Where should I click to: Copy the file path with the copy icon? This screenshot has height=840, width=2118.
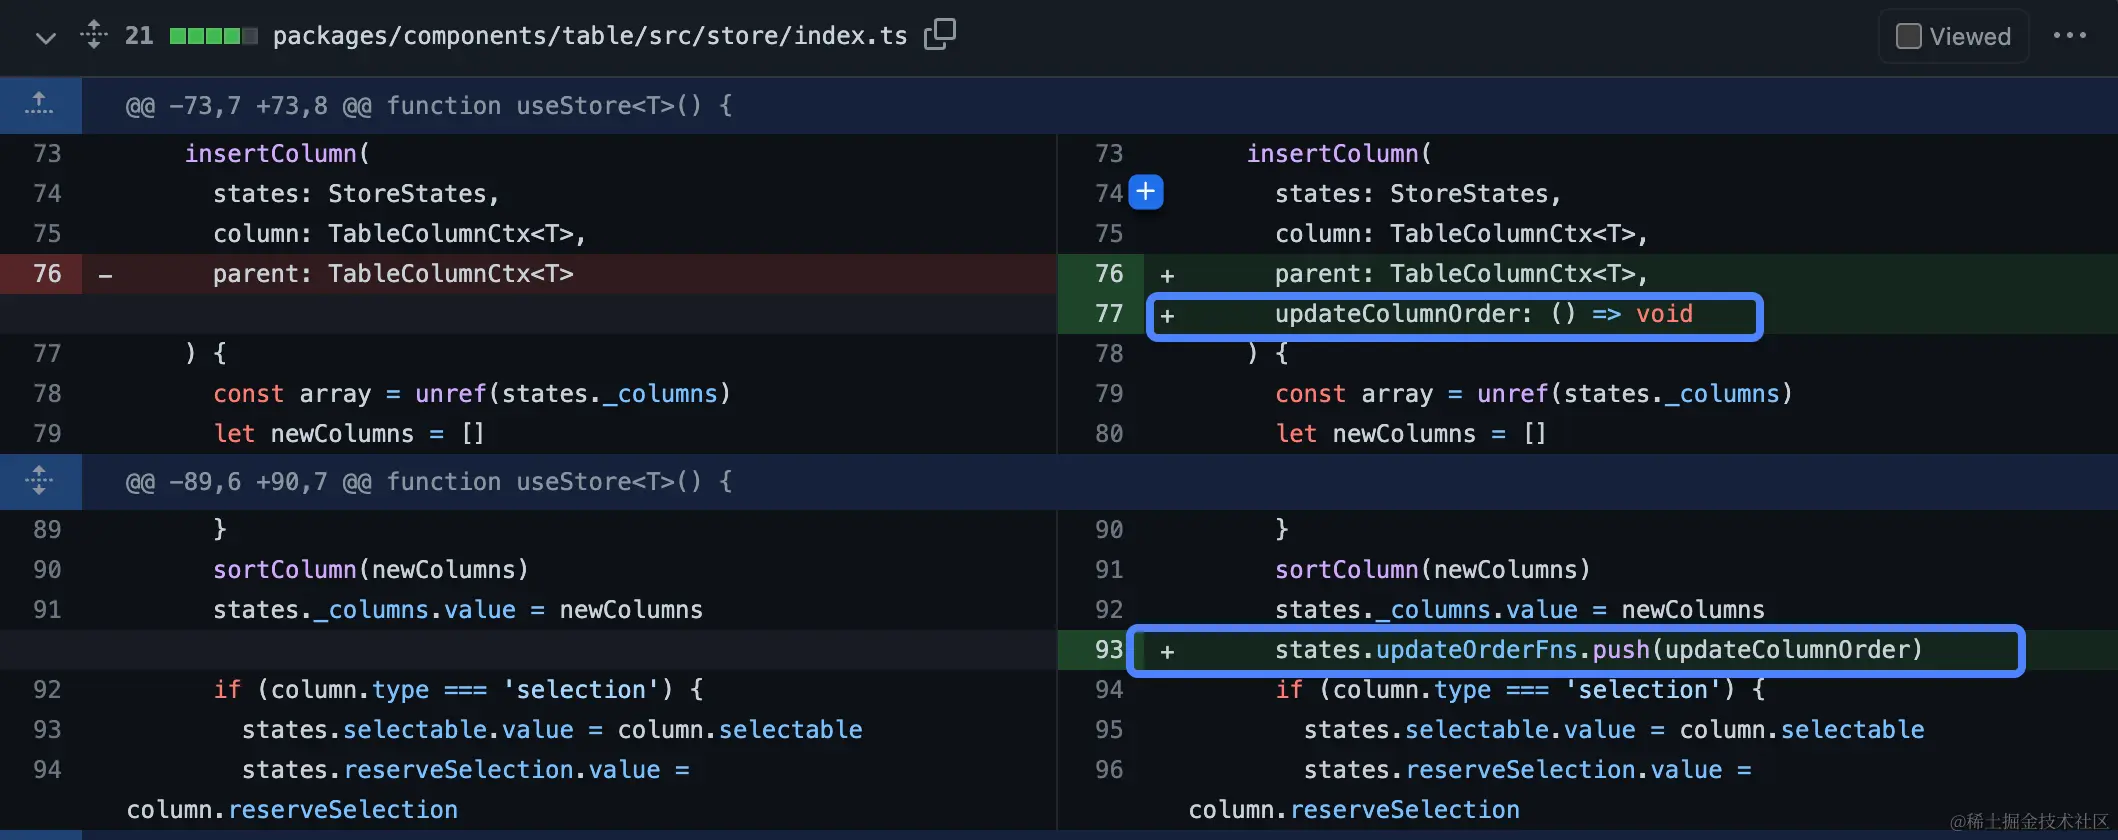coord(940,35)
